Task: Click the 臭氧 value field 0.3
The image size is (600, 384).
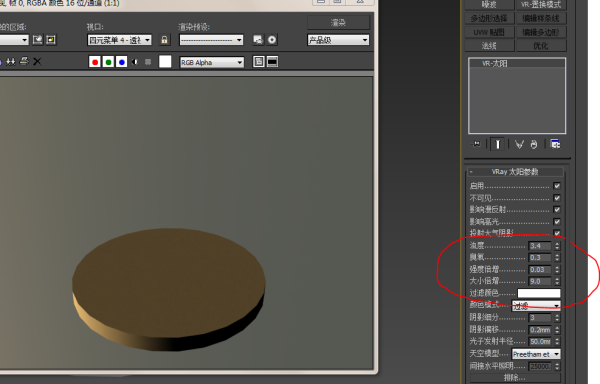Action: 540,257
